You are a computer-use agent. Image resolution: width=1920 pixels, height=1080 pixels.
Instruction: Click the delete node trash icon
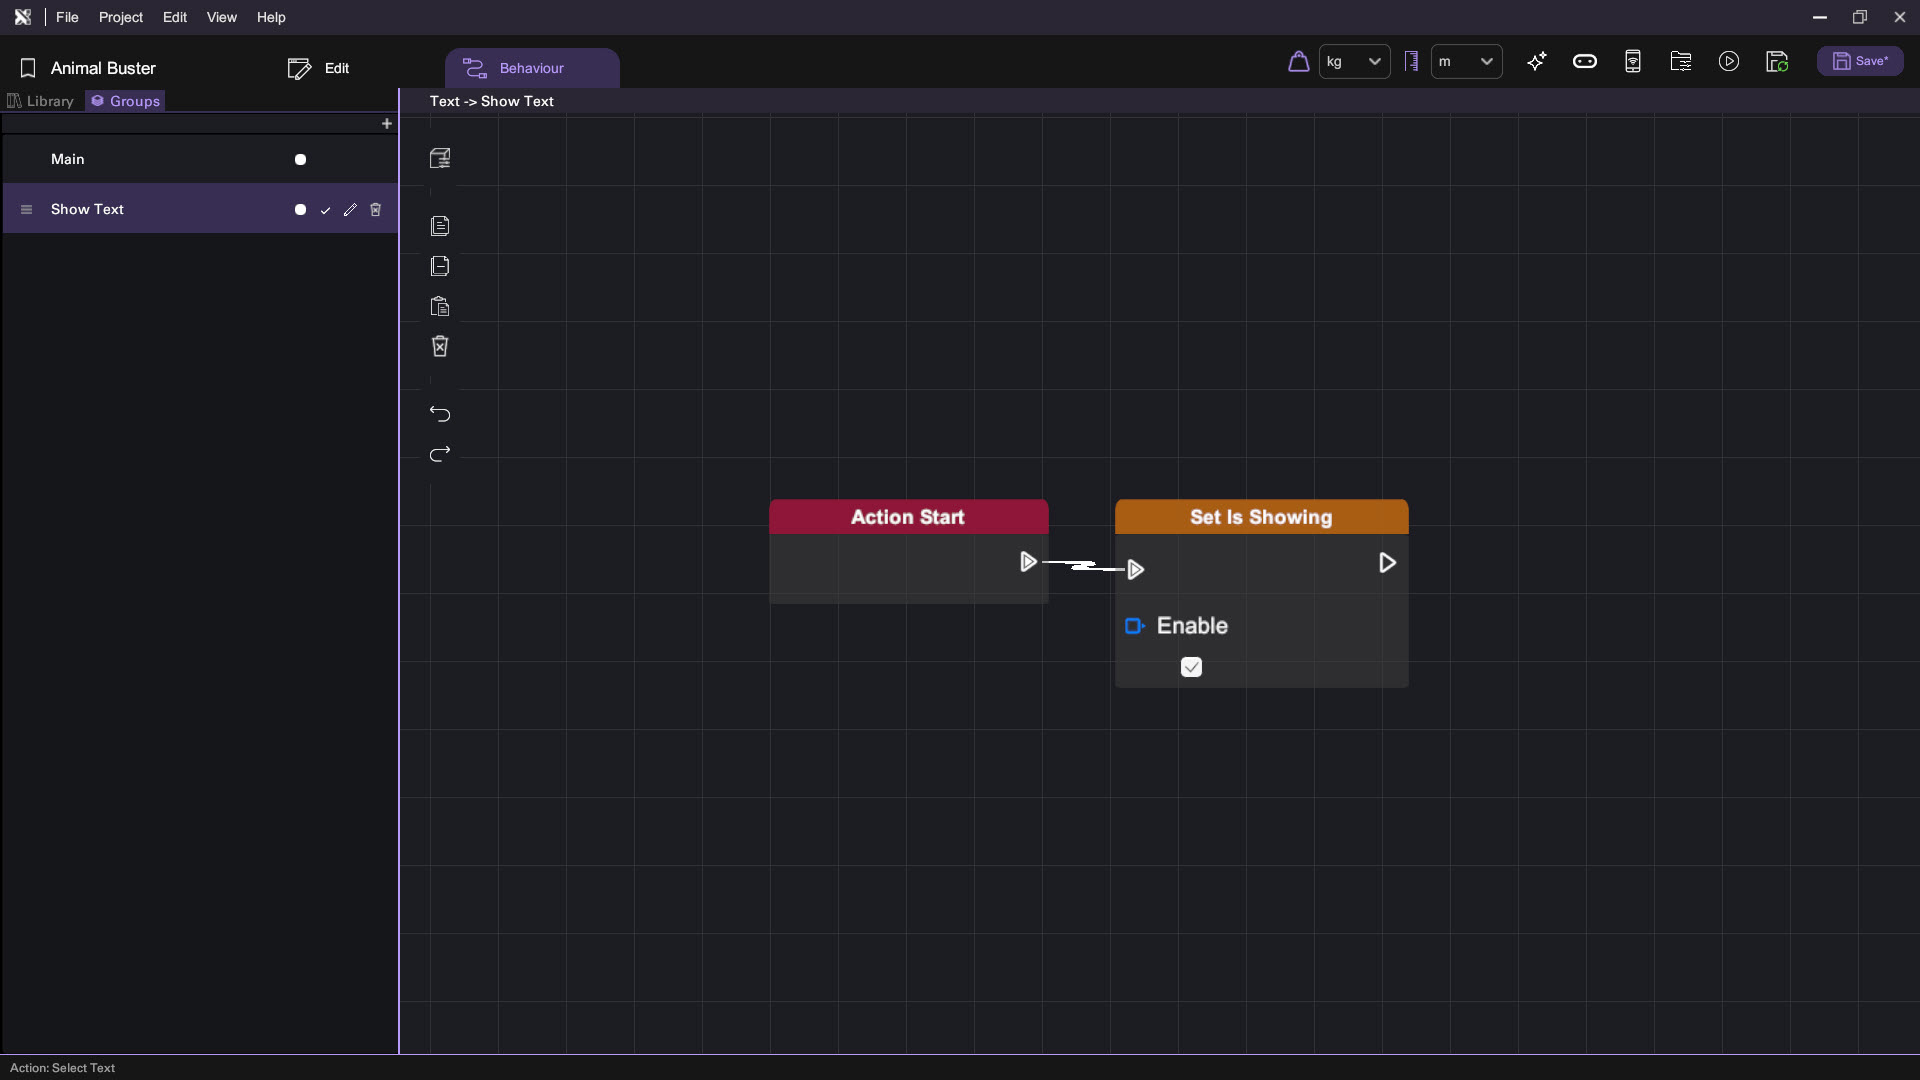(440, 346)
